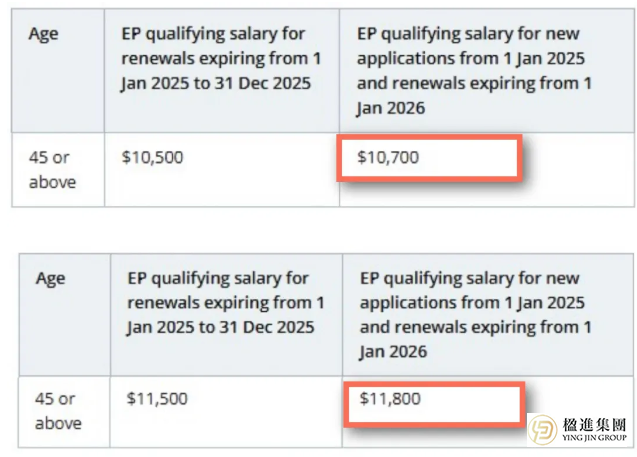Select the highlighted $11,800 cell
Image resolution: width=637 pixels, height=457 pixels.
click(x=434, y=402)
